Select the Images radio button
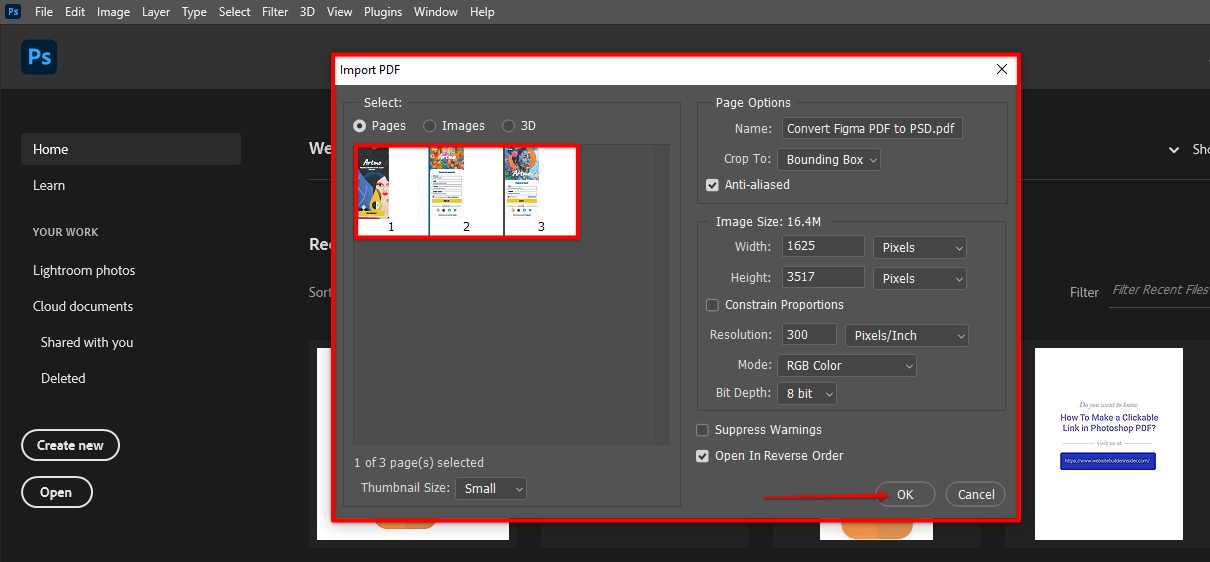The height and width of the screenshot is (562, 1210). point(430,126)
